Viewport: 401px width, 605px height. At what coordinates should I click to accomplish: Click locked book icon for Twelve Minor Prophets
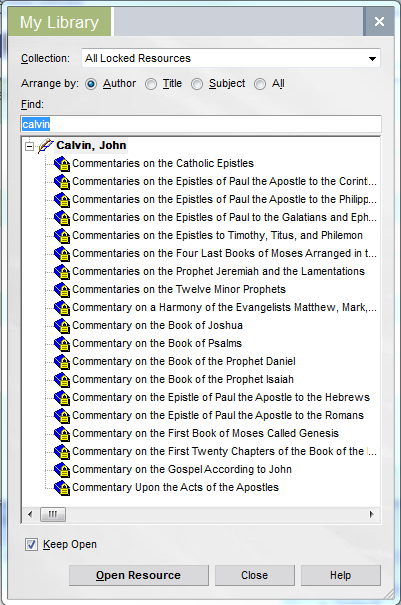click(62, 290)
